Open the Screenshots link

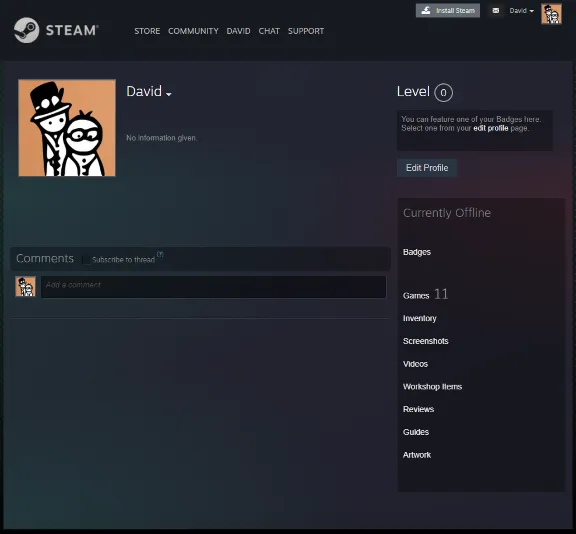425,341
